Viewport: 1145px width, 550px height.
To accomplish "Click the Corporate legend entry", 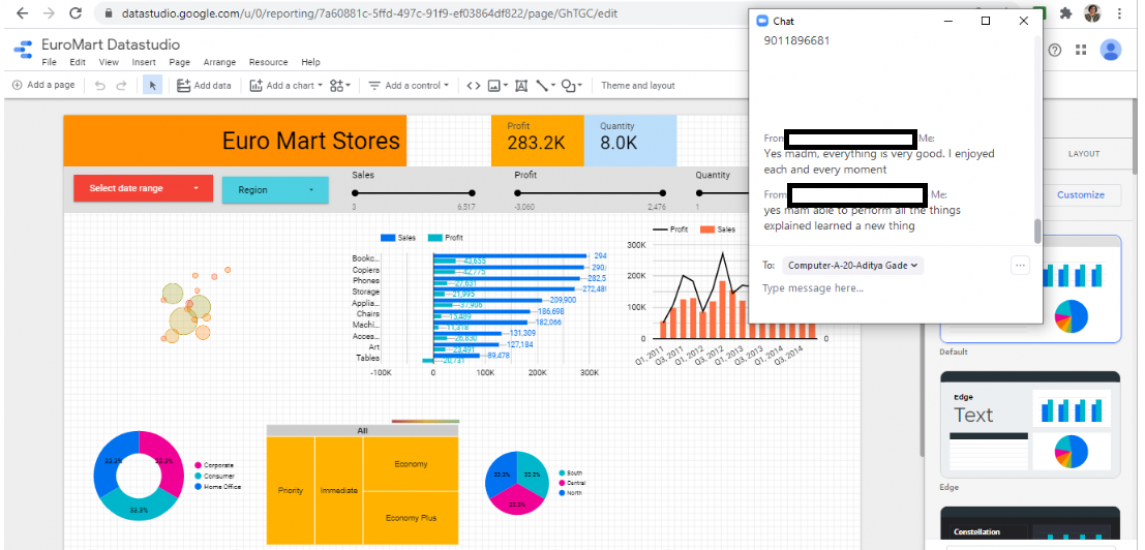I will pyautogui.click(x=214, y=465).
